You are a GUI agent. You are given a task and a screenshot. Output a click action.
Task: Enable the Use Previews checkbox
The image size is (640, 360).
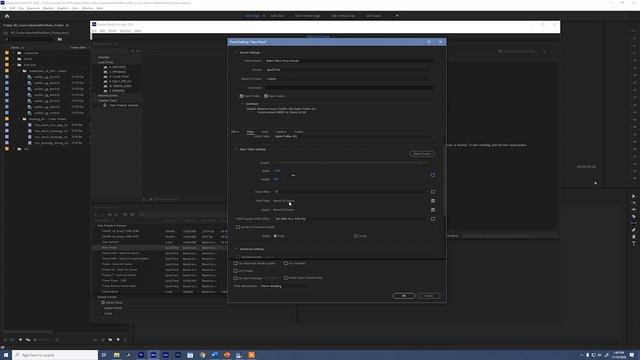coord(286,263)
